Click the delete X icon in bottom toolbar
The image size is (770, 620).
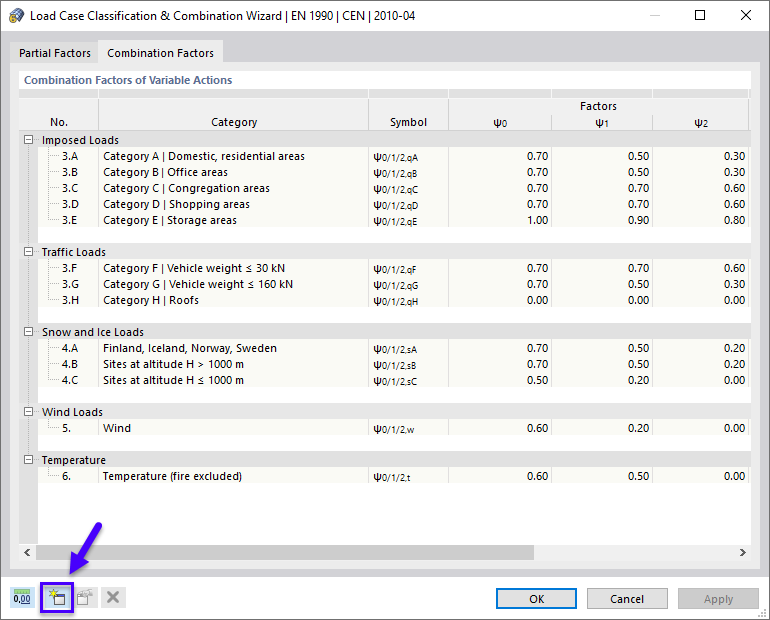[113, 597]
